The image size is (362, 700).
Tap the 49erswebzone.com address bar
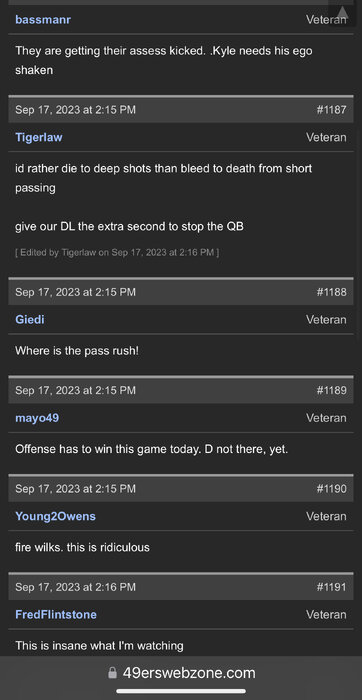181,673
